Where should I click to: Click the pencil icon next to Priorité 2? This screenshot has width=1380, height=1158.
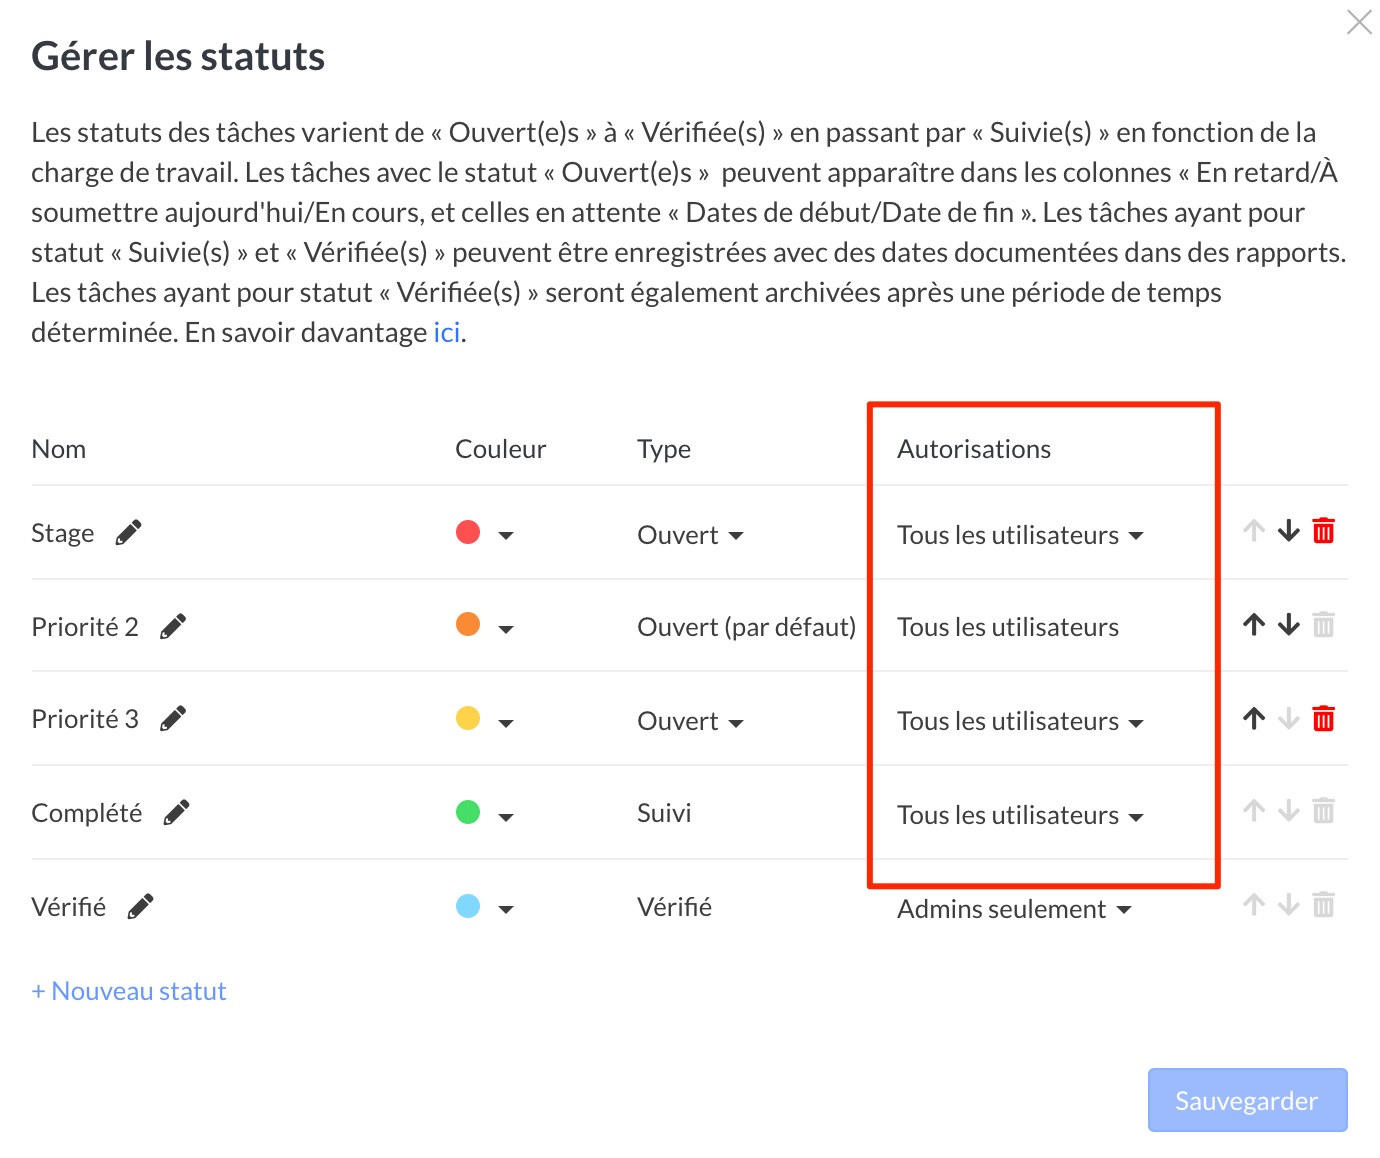pyautogui.click(x=173, y=627)
